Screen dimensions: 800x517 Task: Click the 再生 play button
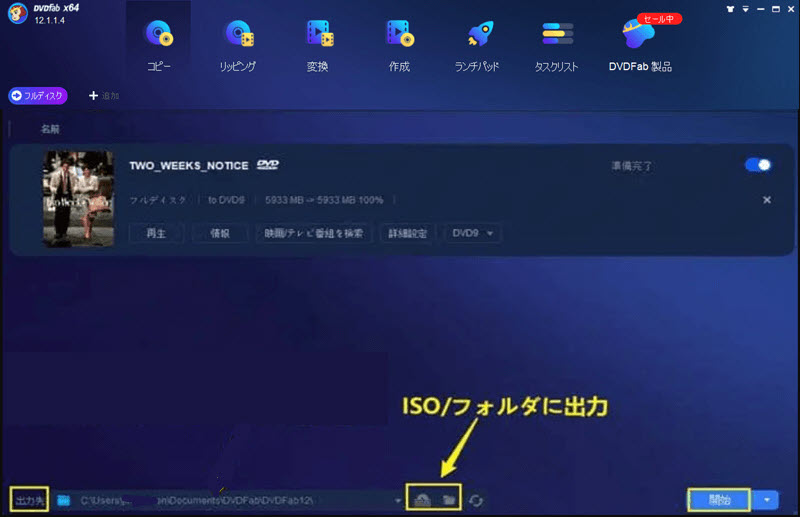155,233
